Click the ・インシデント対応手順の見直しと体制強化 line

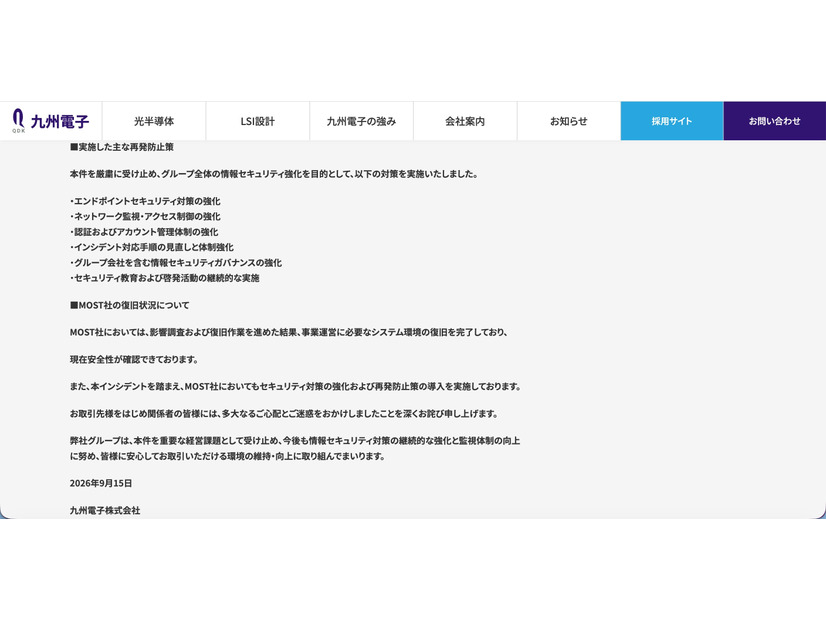152,247
